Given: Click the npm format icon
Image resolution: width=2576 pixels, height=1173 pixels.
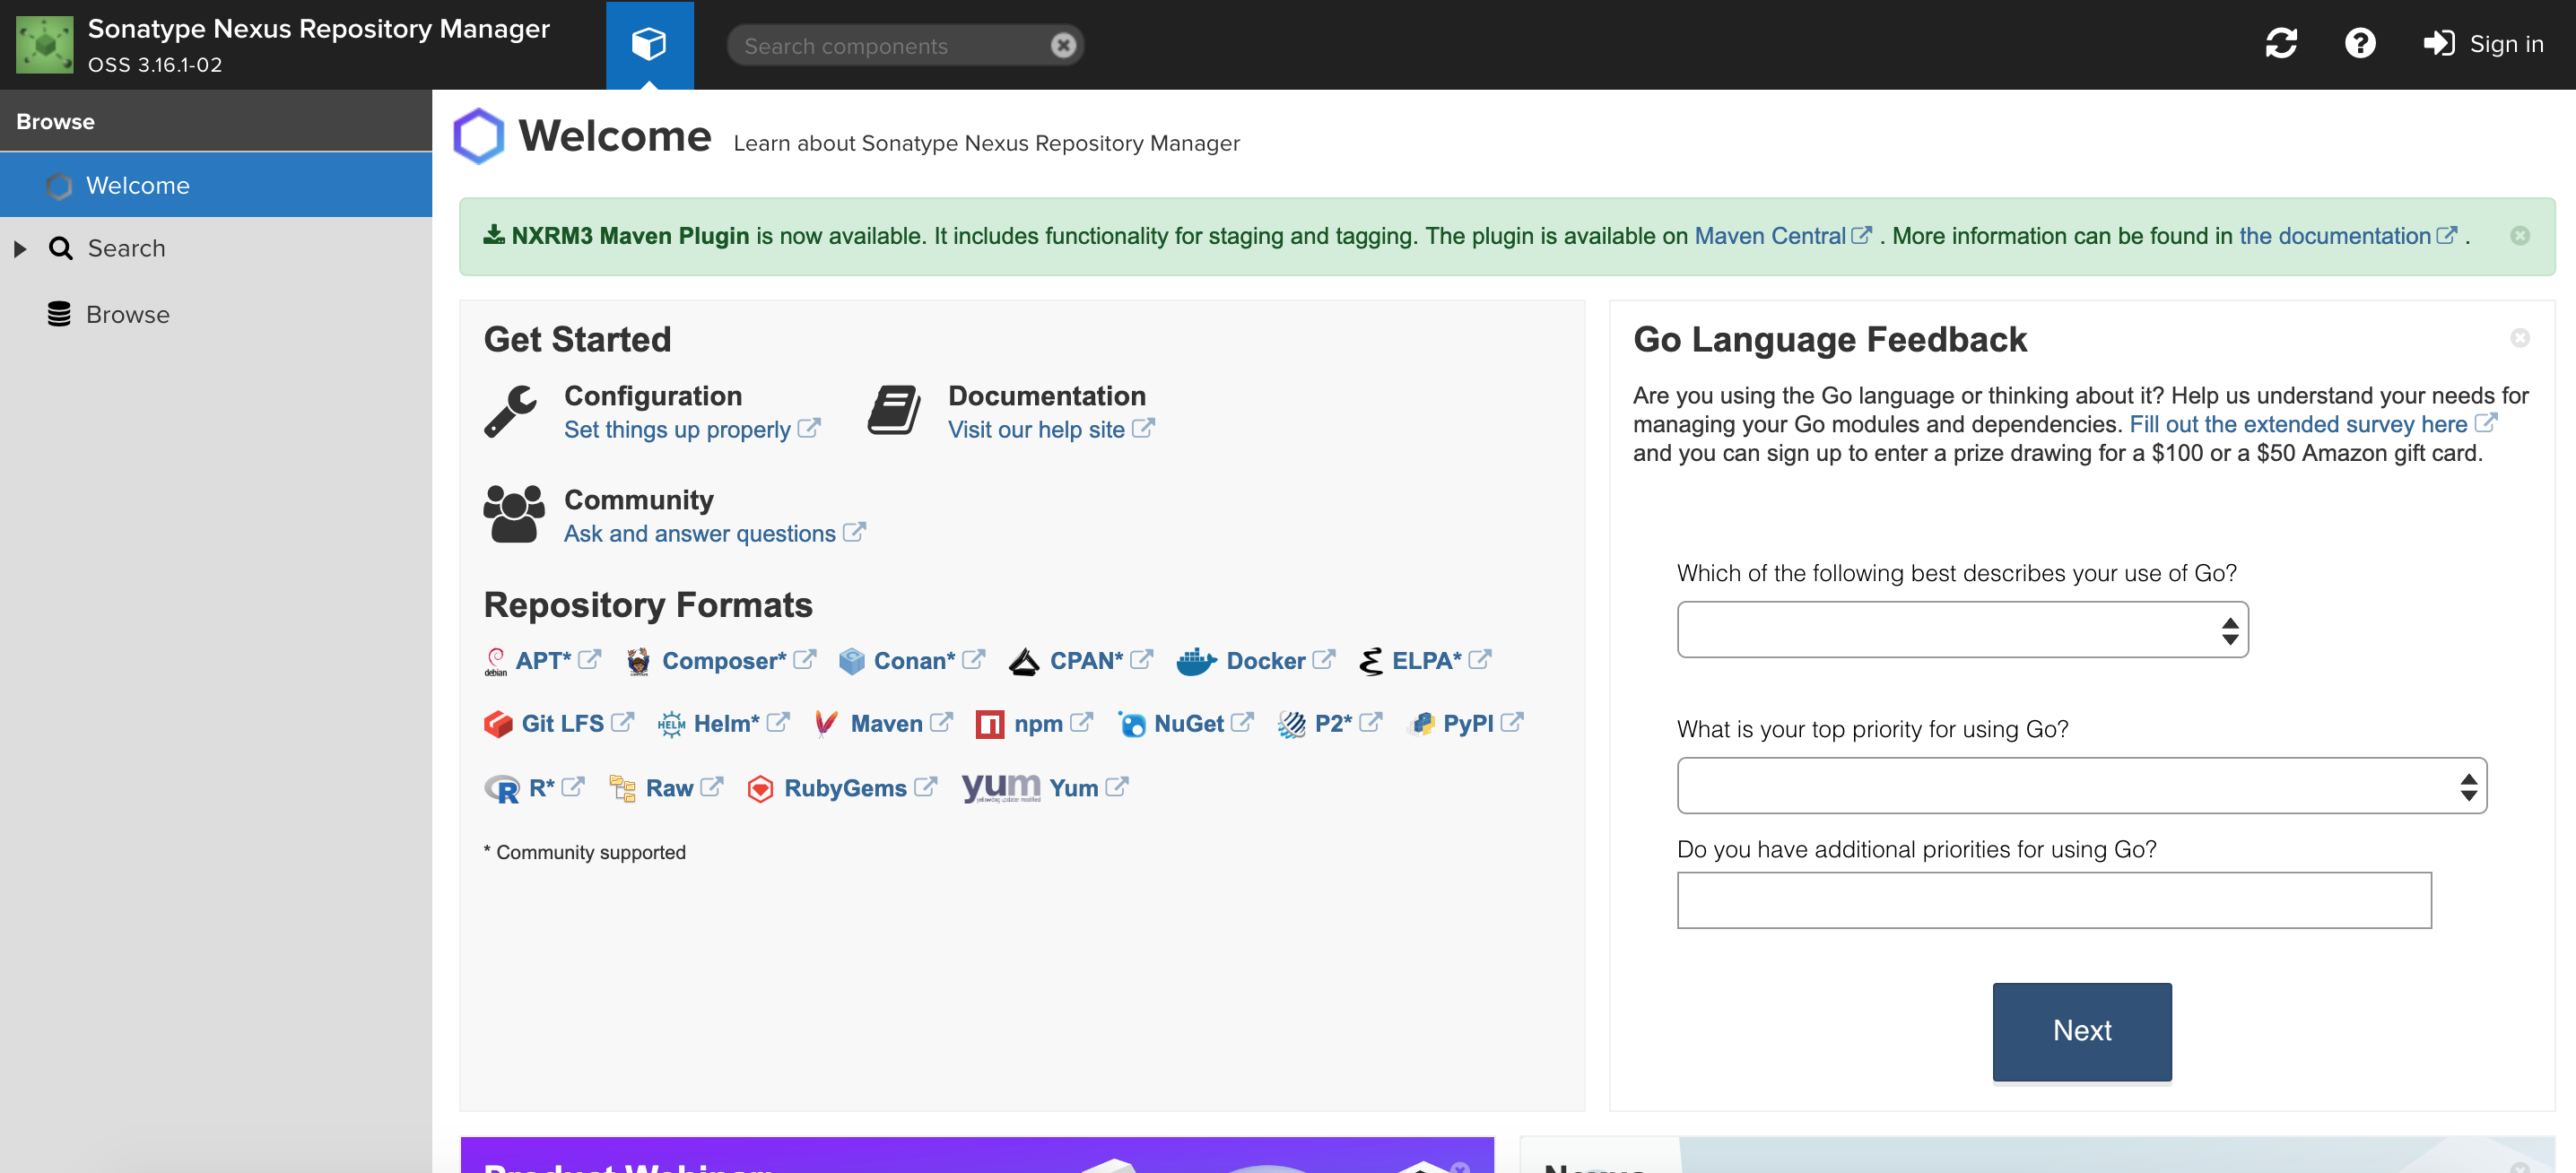Looking at the screenshot, I should [989, 724].
